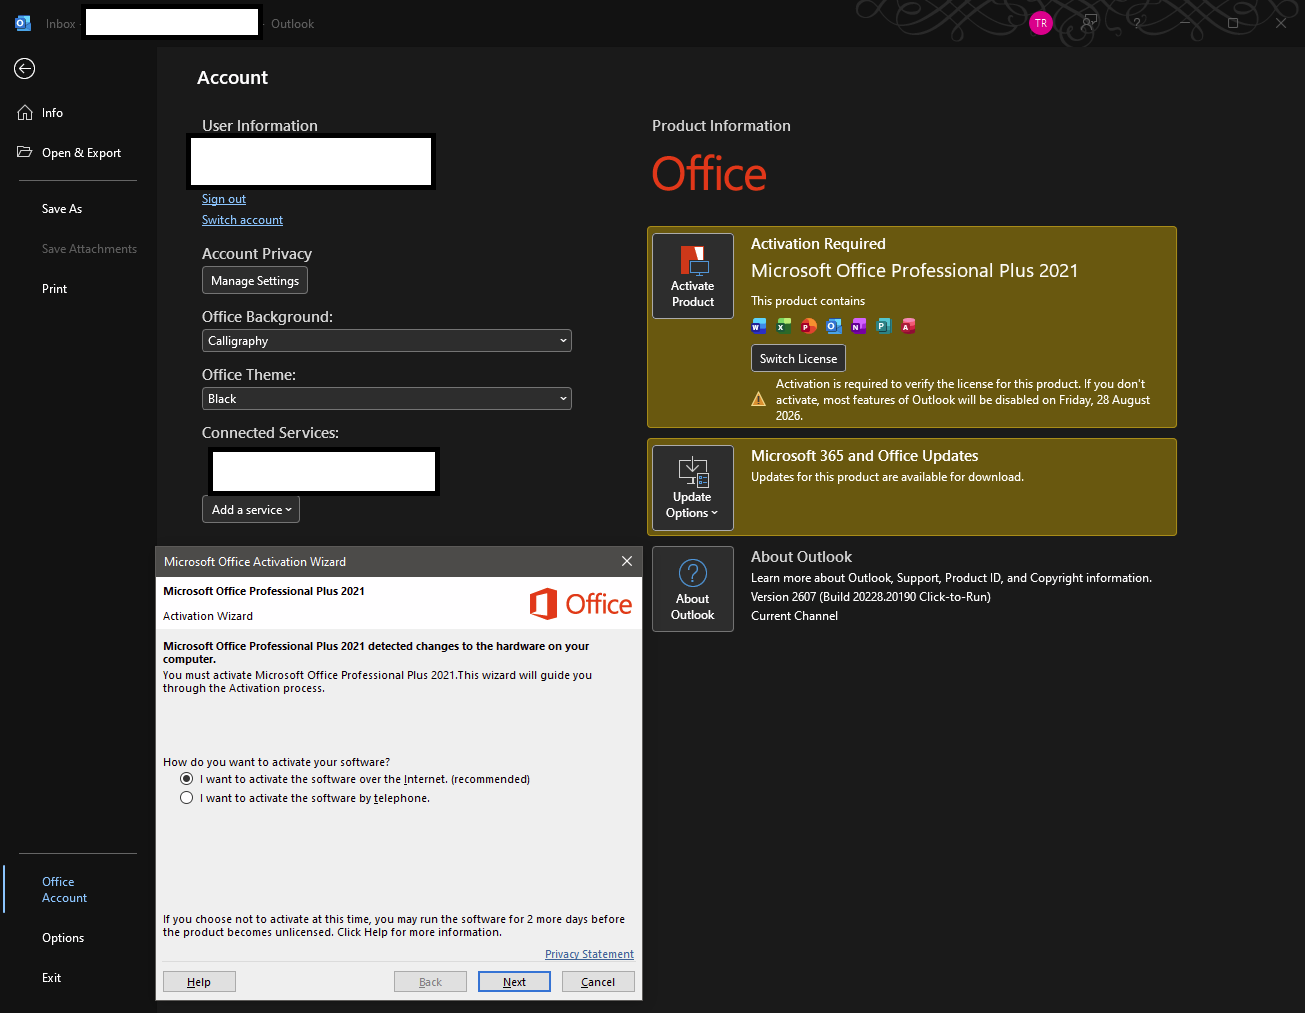Click Cancel in the Activation Wizard
Image resolution: width=1305 pixels, height=1013 pixels.
click(x=598, y=982)
